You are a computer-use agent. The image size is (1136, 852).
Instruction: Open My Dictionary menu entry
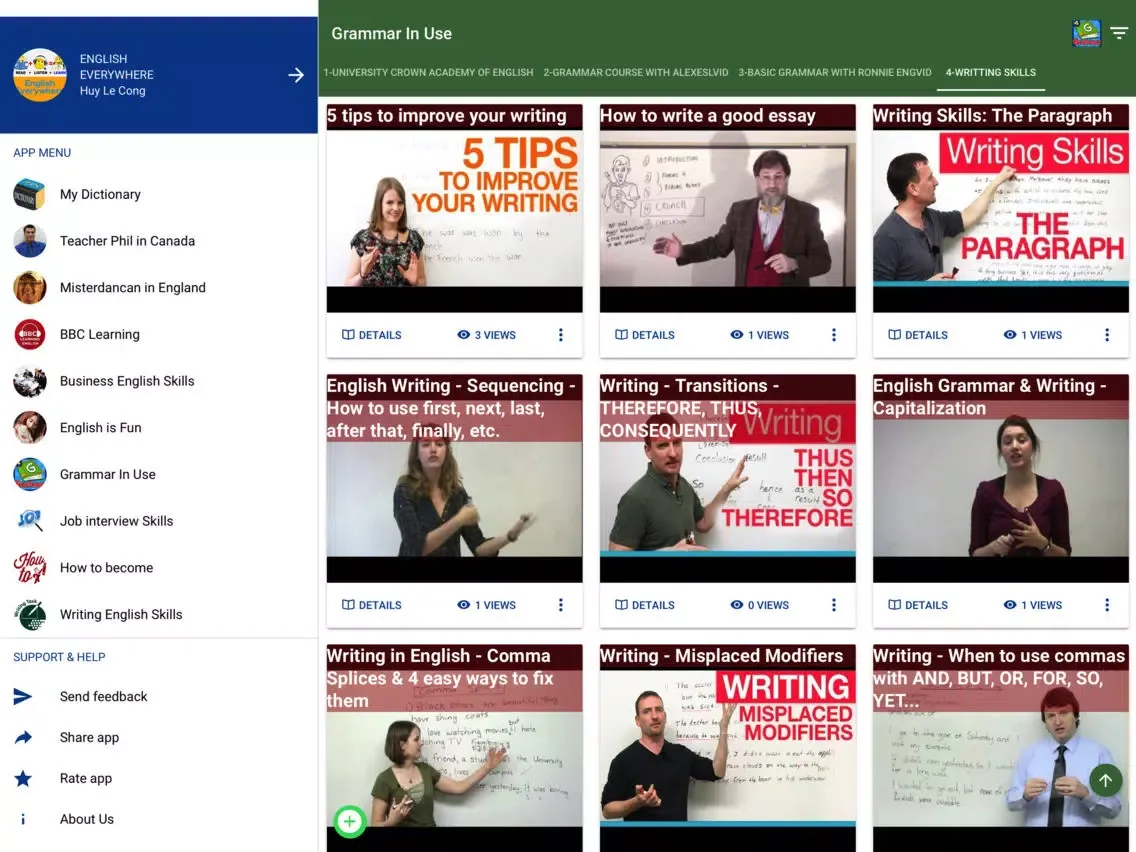(159, 194)
